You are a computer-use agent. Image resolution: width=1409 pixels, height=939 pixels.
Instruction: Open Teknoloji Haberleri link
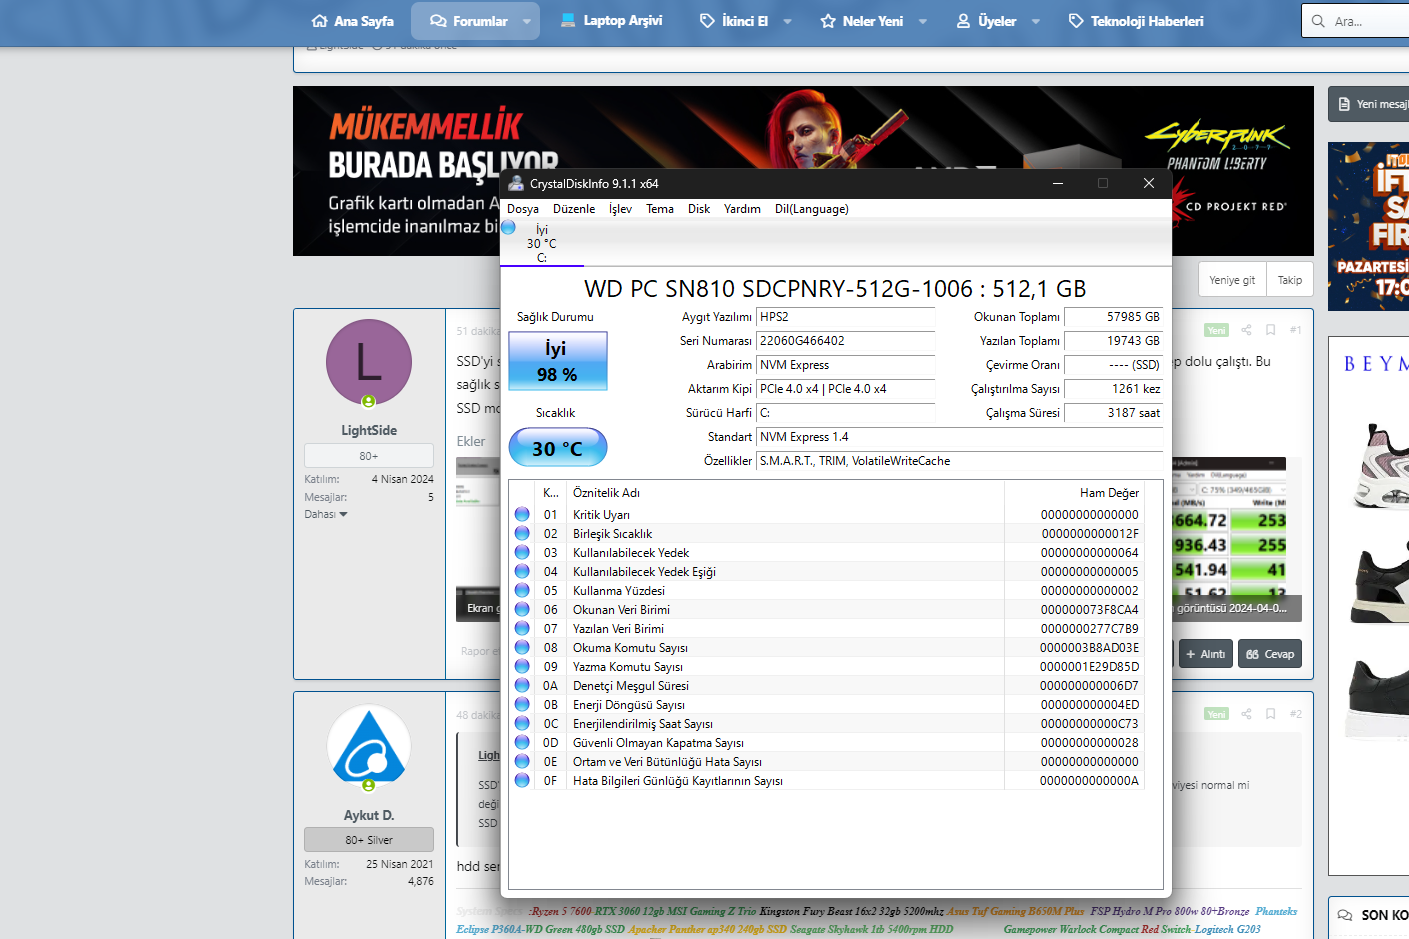point(1136,21)
